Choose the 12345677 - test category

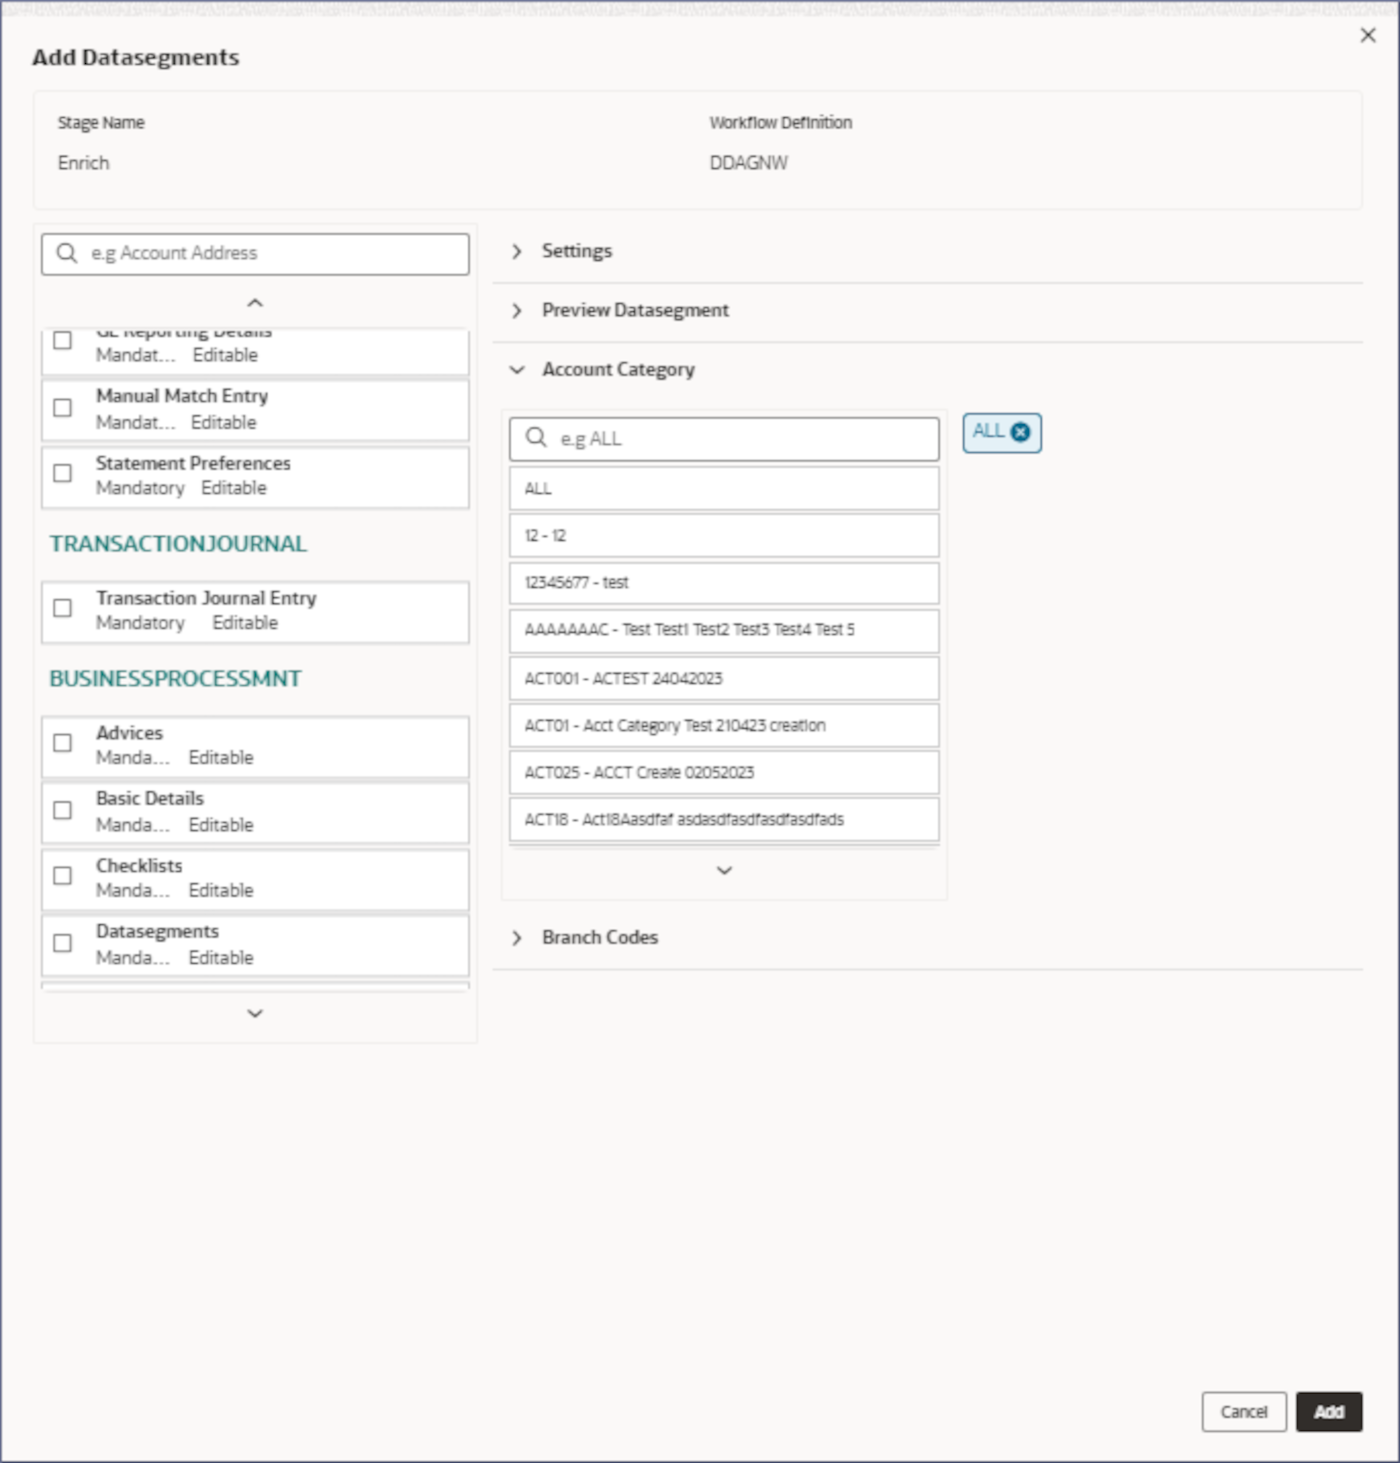pyautogui.click(x=724, y=583)
